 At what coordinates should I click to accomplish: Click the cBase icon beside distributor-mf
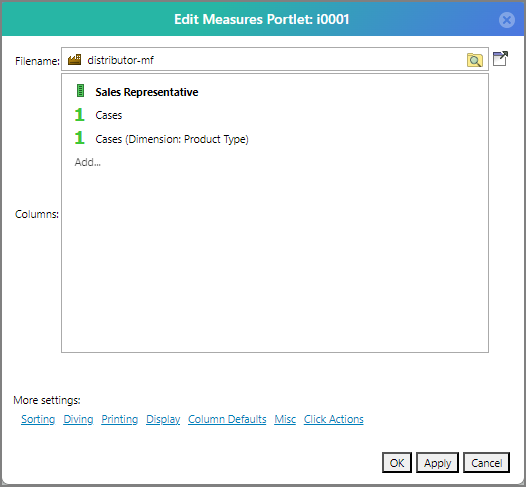click(x=74, y=60)
